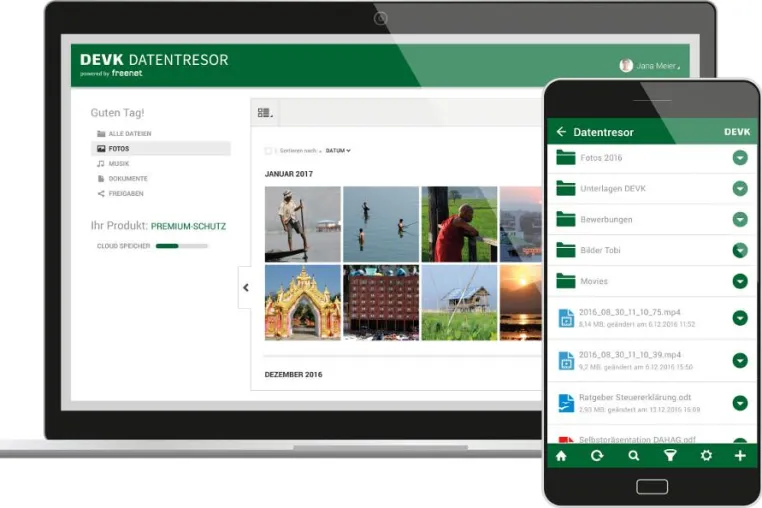Tap the plus add icon on phone
This screenshot has width=762, height=508.
(x=740, y=455)
